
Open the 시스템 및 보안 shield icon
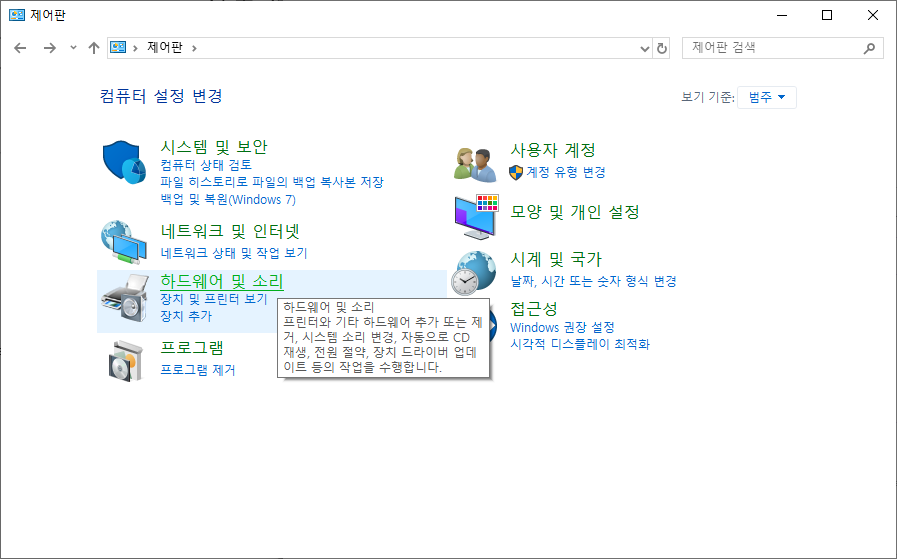[124, 162]
